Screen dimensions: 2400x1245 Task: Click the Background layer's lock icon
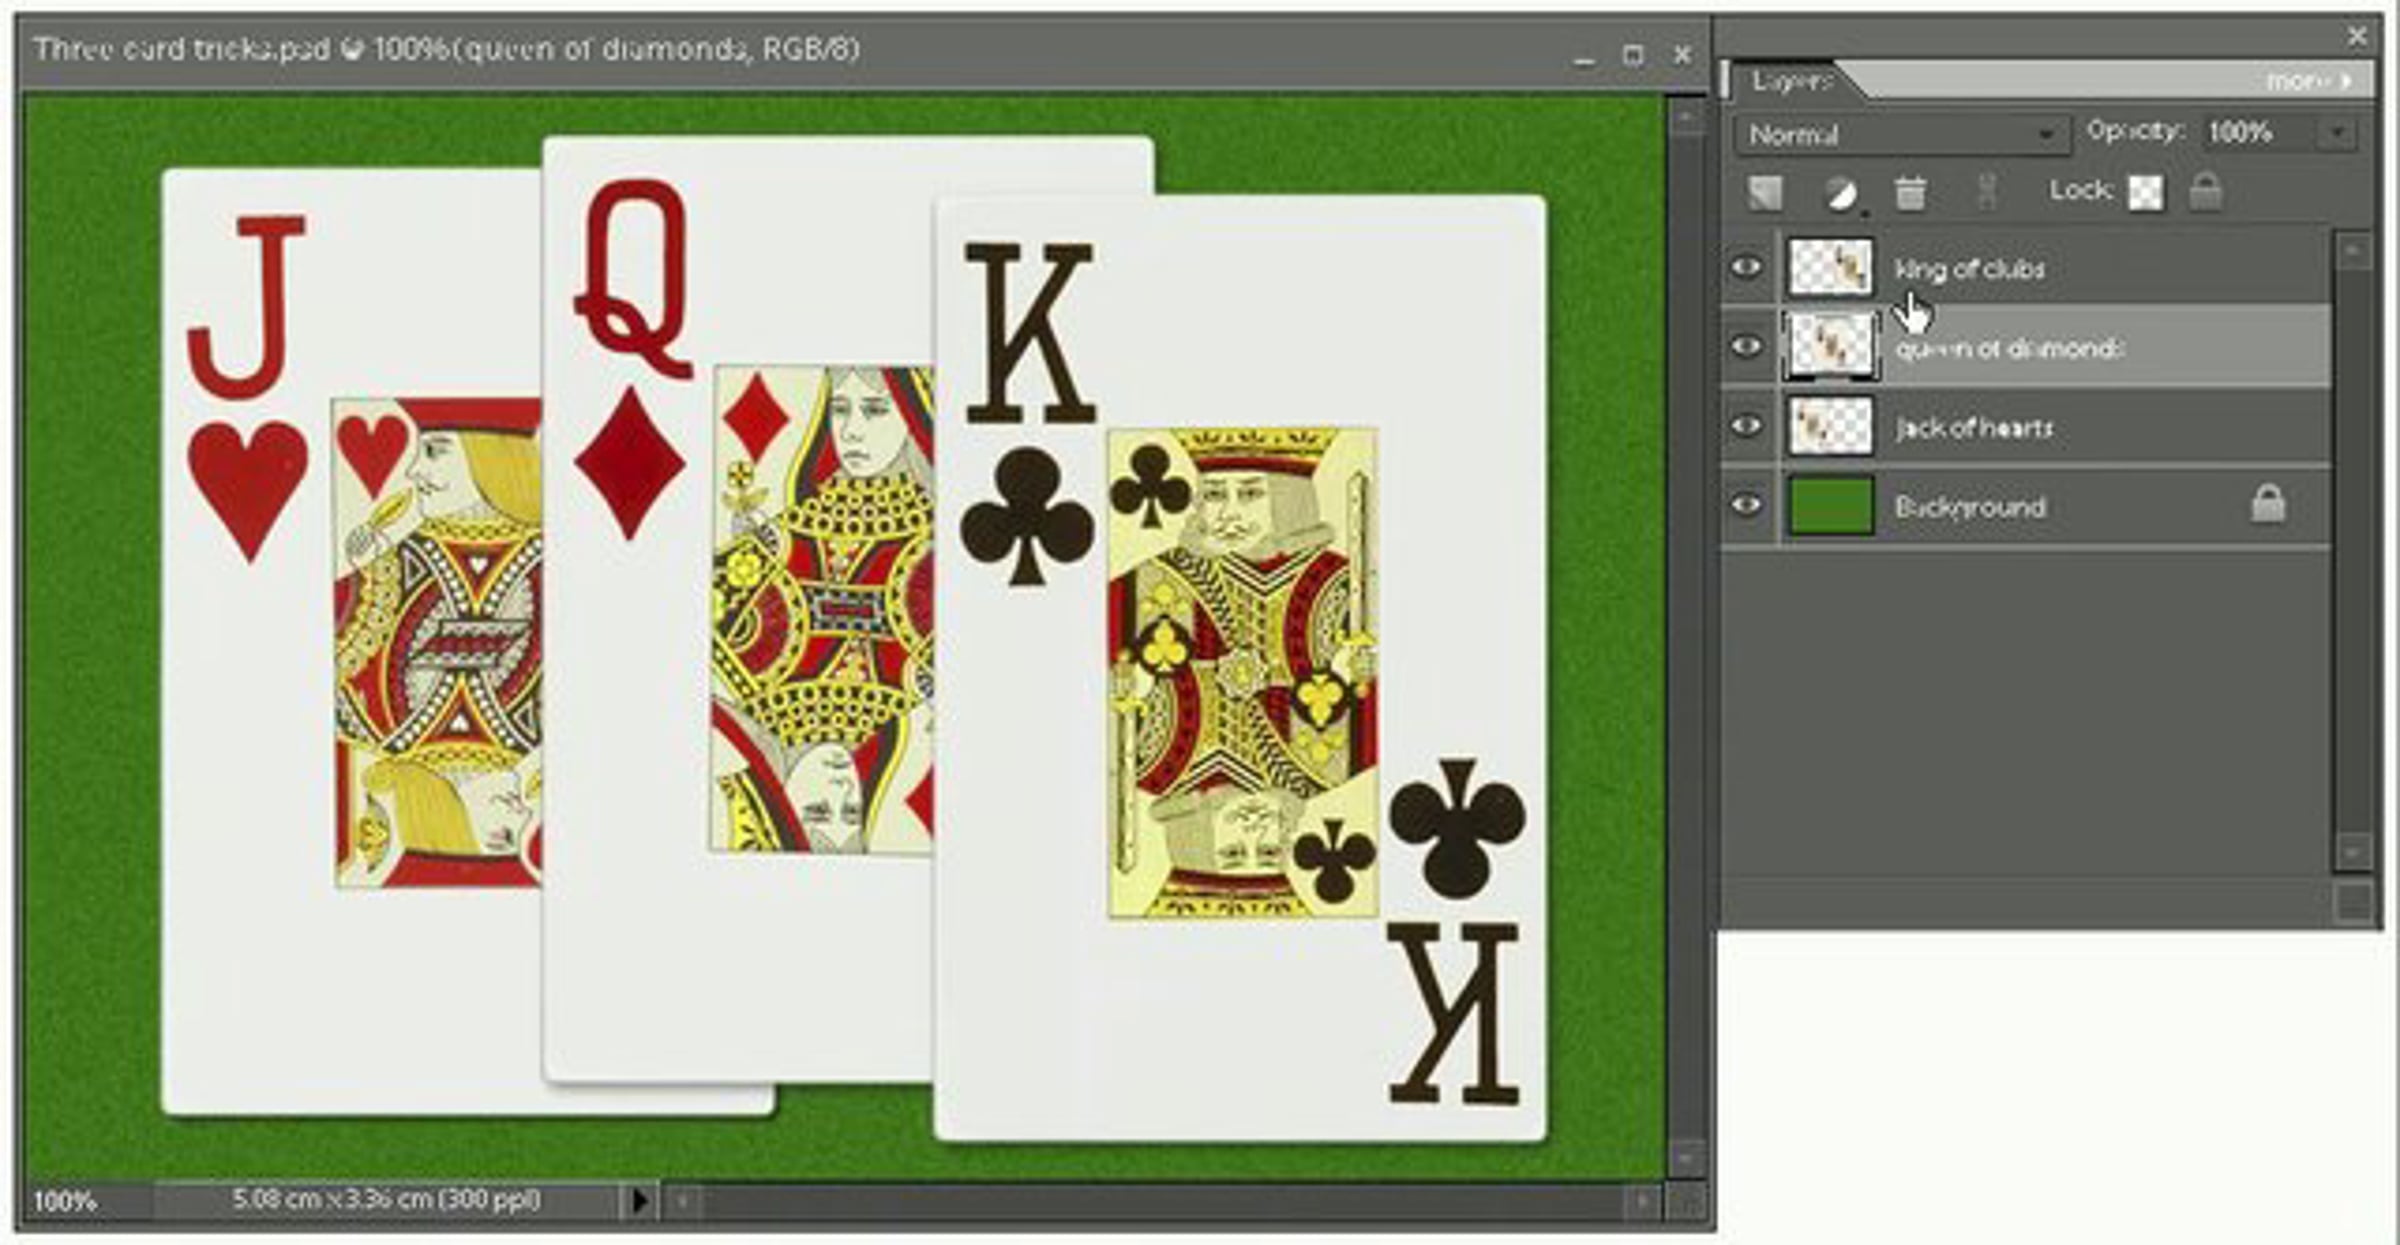(2268, 505)
